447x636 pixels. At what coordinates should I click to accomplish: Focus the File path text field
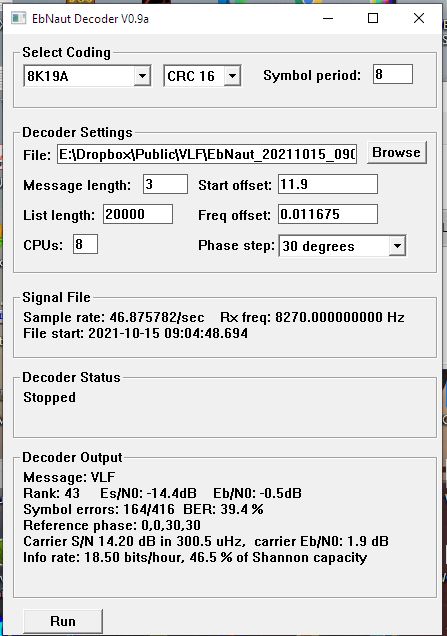[207, 154]
